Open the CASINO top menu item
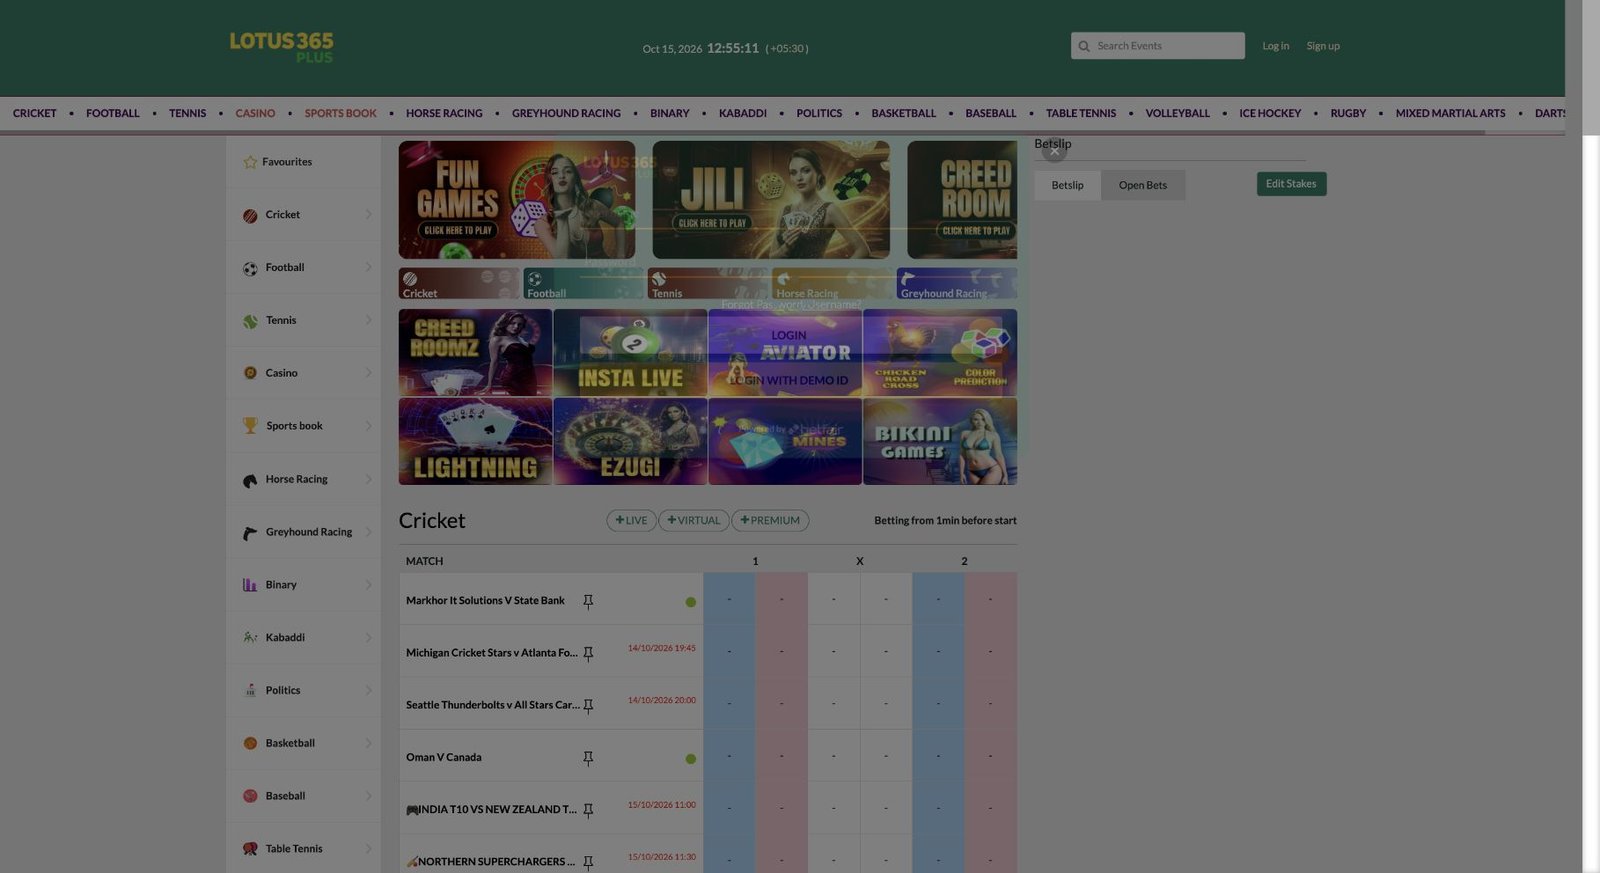The height and width of the screenshot is (873, 1600). [x=255, y=114]
